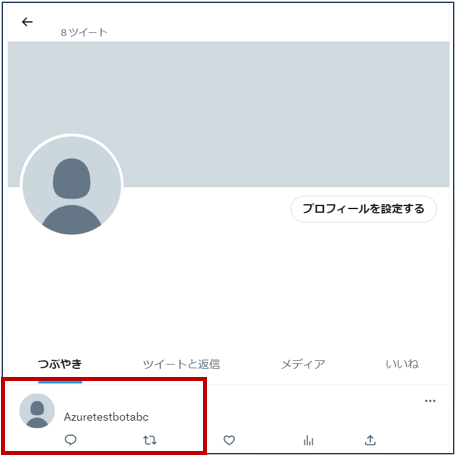Click the プロフィールを設定する button
456x456 pixels.
(x=364, y=209)
